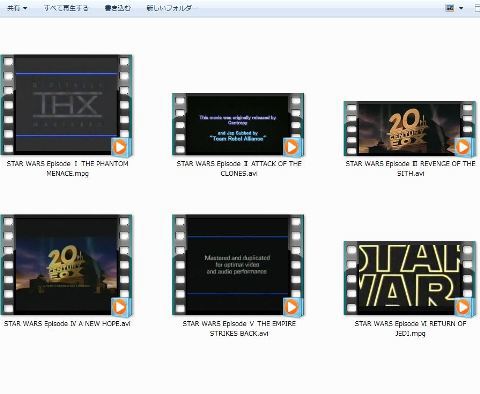Screen dimensions: 480x394
Task: Click 書き込む (burn) in toolbar
Action: (117, 8)
